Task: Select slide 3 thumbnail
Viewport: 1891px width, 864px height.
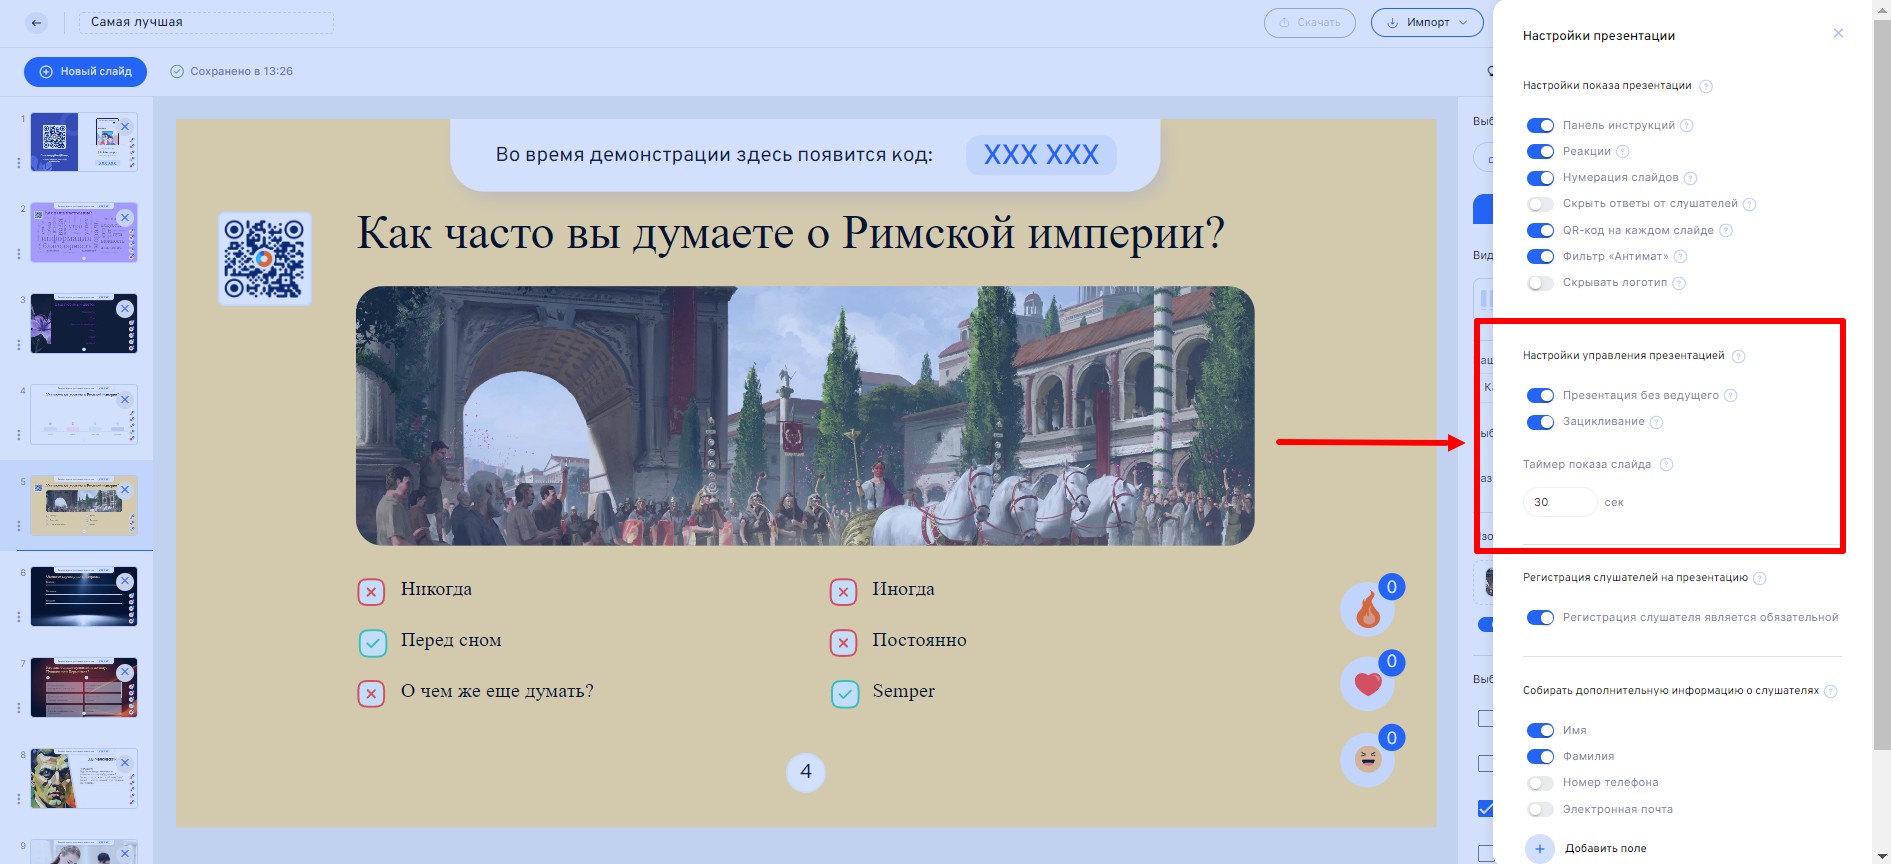Action: tap(84, 323)
